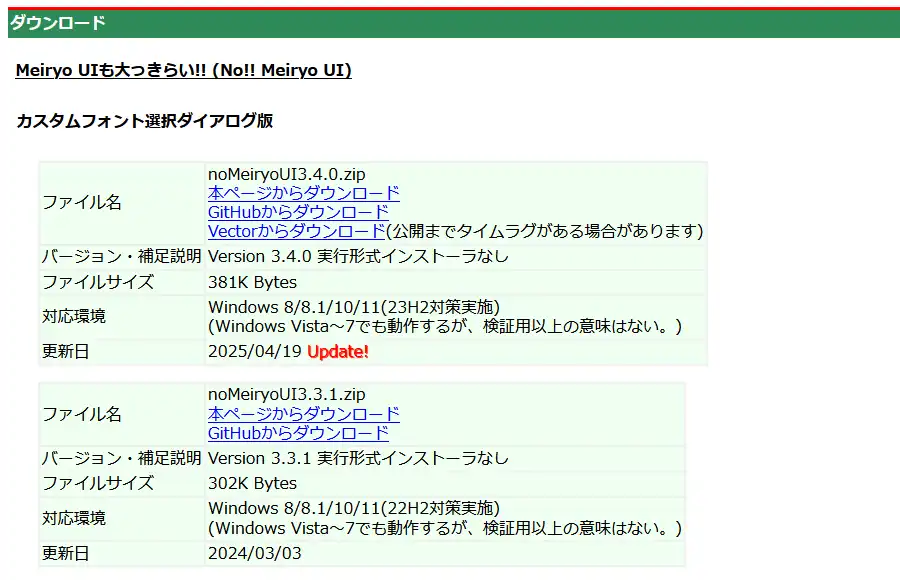Click バージョン・補足説明 label beside Version 3.4.0
Viewport: 900px width, 580px height.
(x=122, y=256)
